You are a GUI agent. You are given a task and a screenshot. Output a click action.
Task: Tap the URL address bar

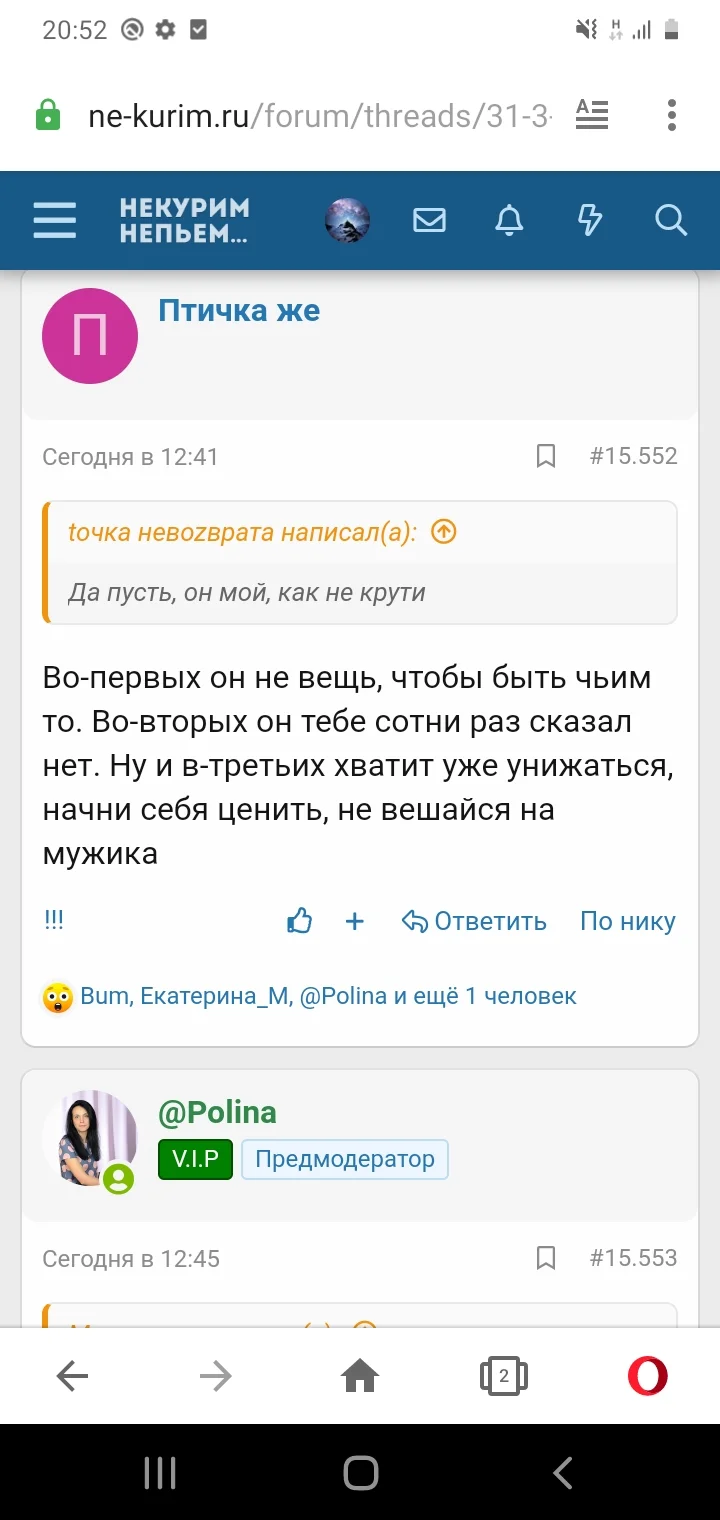pos(300,114)
